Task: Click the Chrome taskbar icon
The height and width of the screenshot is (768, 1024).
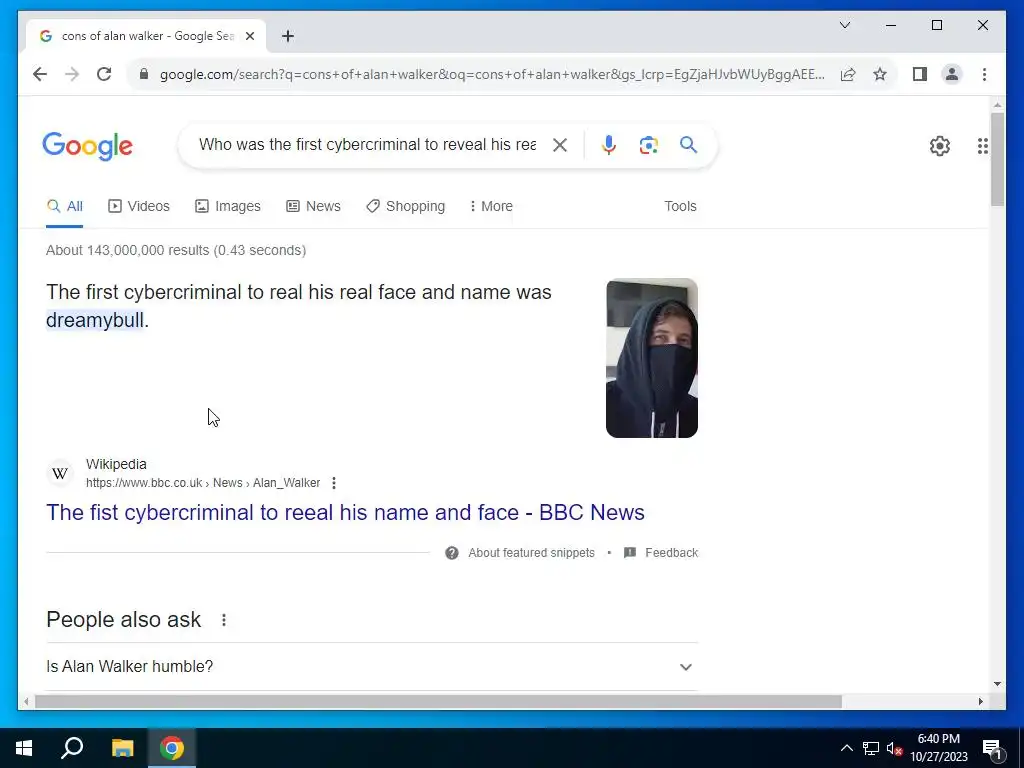Action: tap(172, 748)
